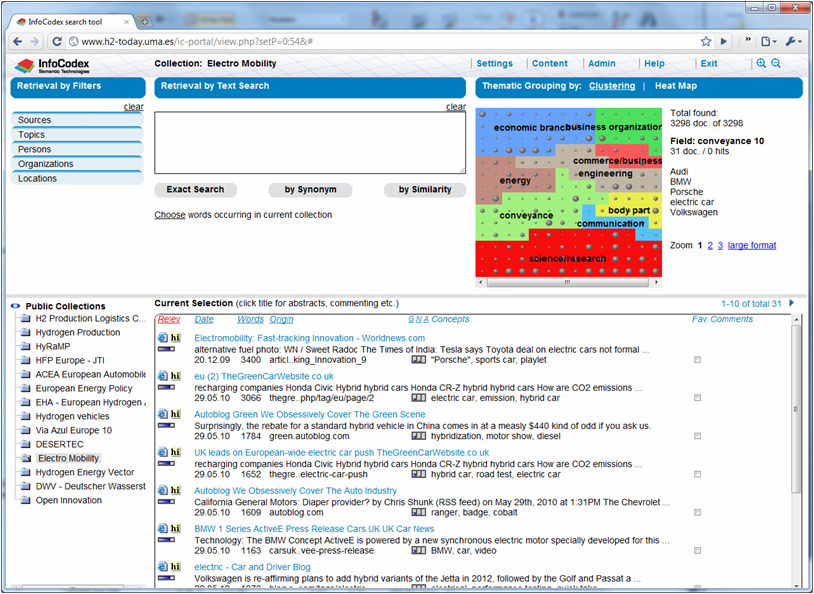Close the InfoCodex search tool browser tab
Screen dimensions: 814x594
[126, 22]
